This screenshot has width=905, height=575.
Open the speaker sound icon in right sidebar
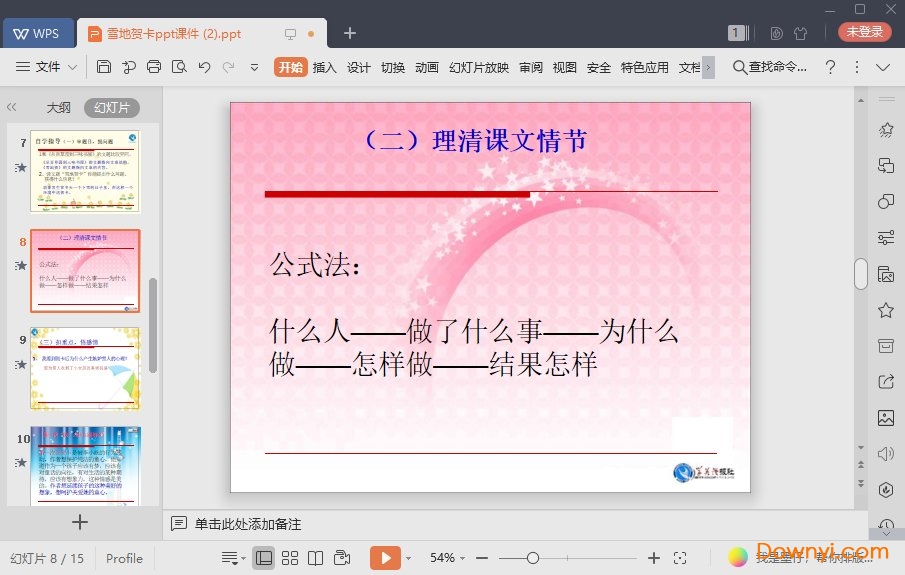(x=885, y=454)
